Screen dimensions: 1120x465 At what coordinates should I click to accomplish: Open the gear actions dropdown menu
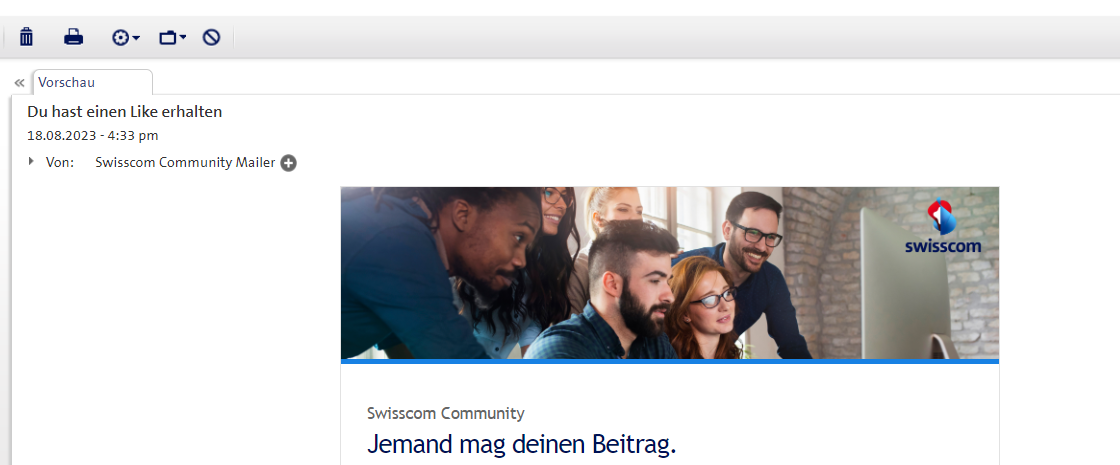point(125,37)
